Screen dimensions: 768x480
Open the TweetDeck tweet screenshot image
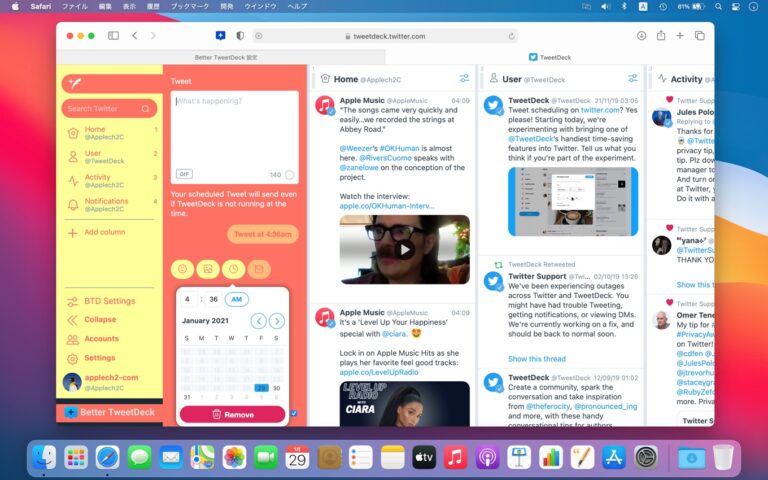point(573,201)
